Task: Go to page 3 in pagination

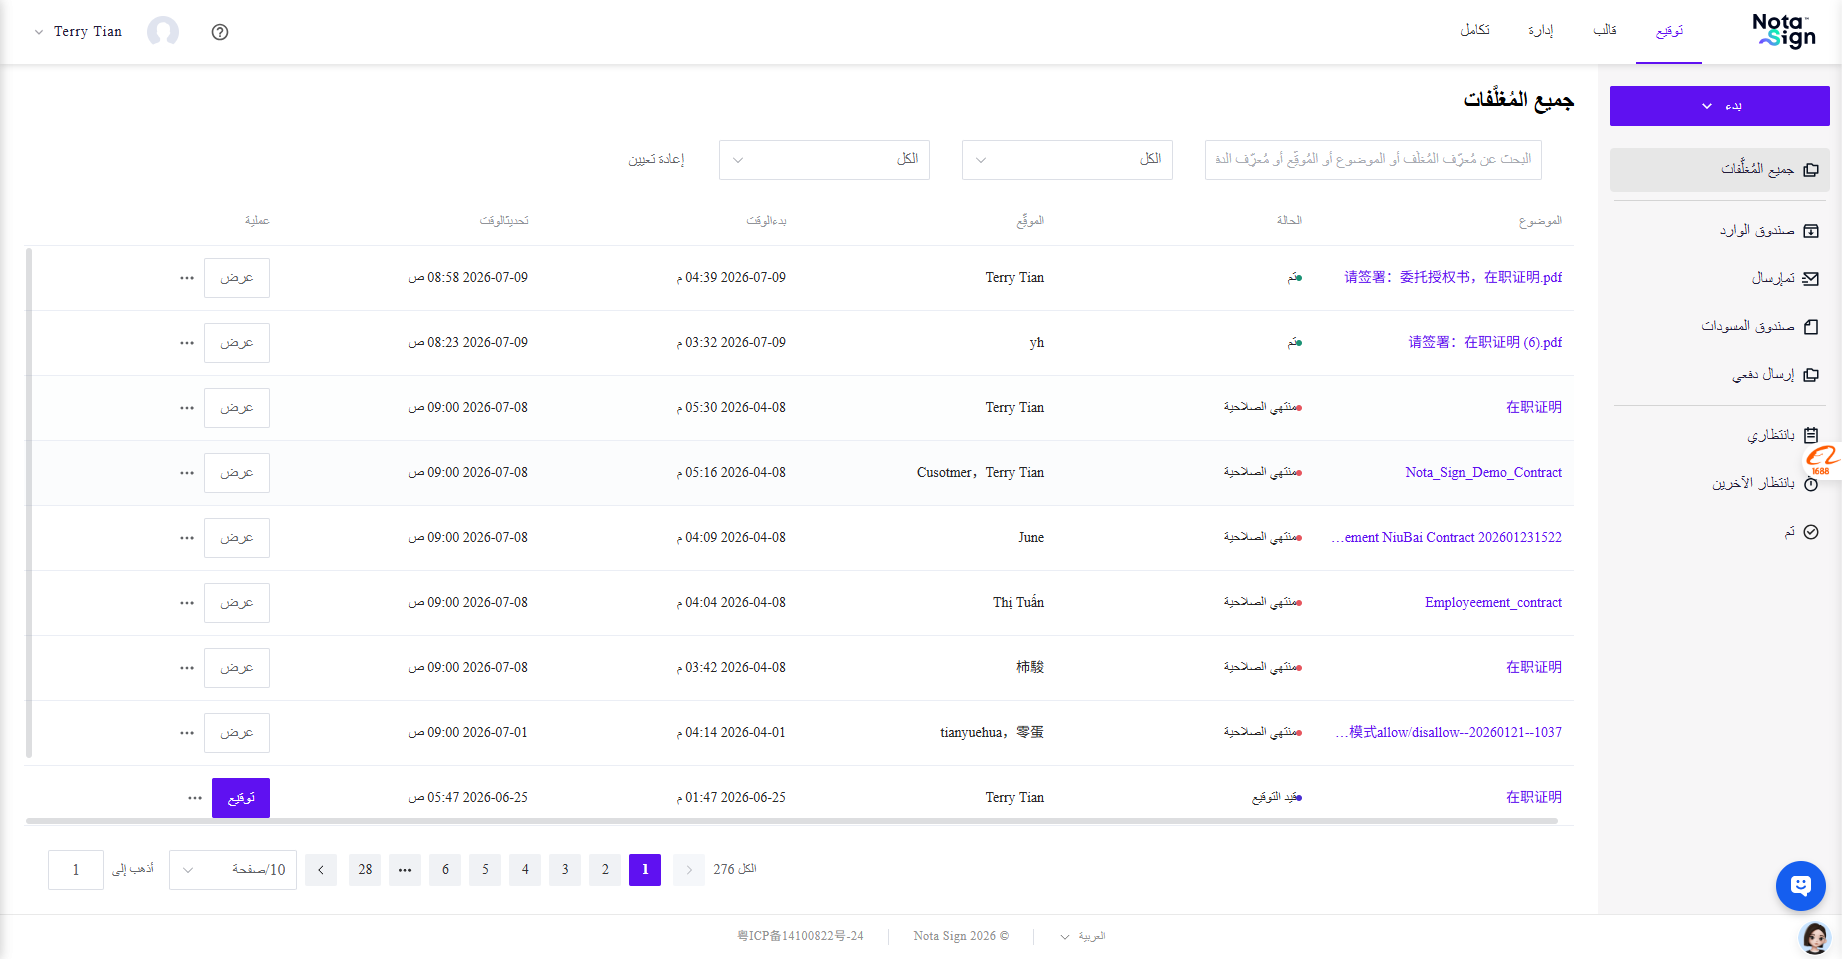Action: tap(565, 870)
